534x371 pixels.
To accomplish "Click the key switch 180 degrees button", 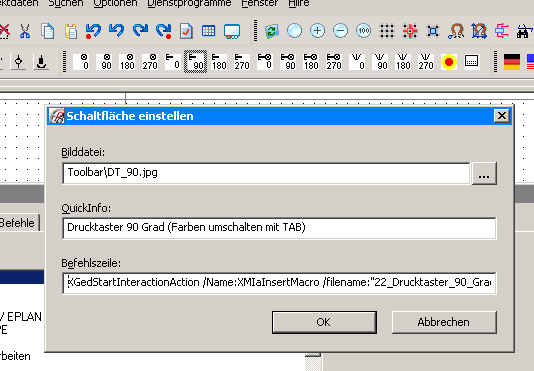I will [311, 62].
